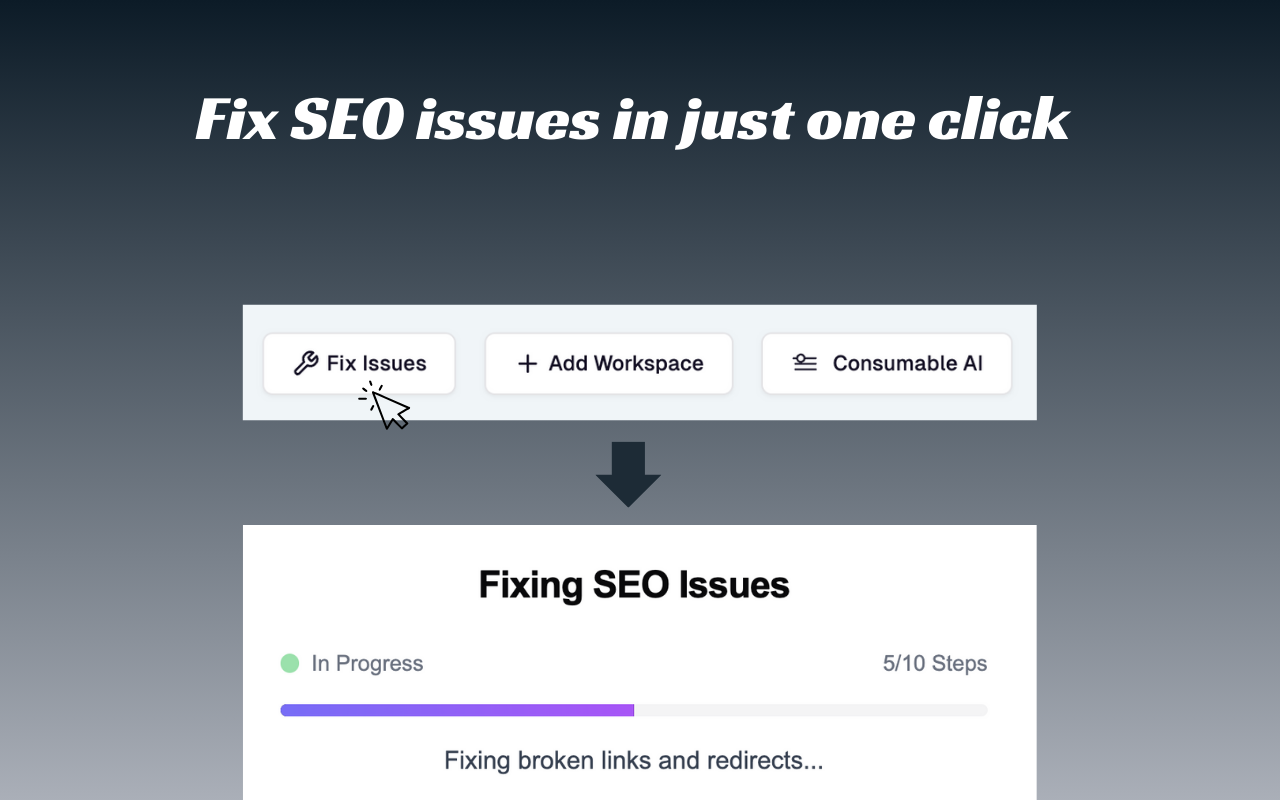Click the Fix SEO issues in just one click headline
Screen dimensions: 1280x800
632,120
